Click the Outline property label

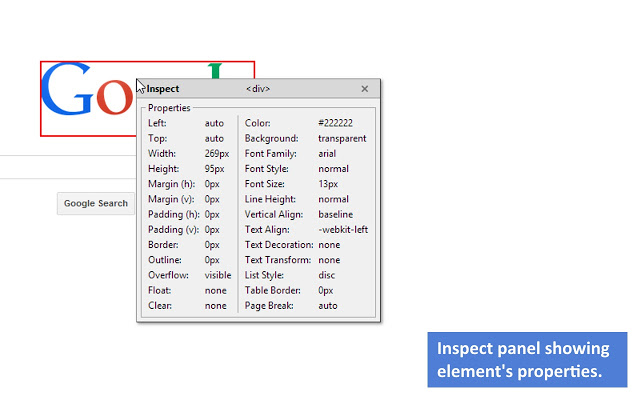tap(165, 260)
